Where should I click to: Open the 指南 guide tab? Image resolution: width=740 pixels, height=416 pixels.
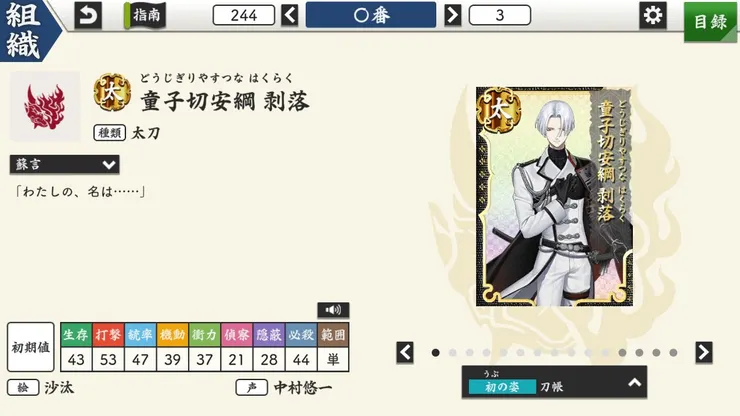point(145,16)
